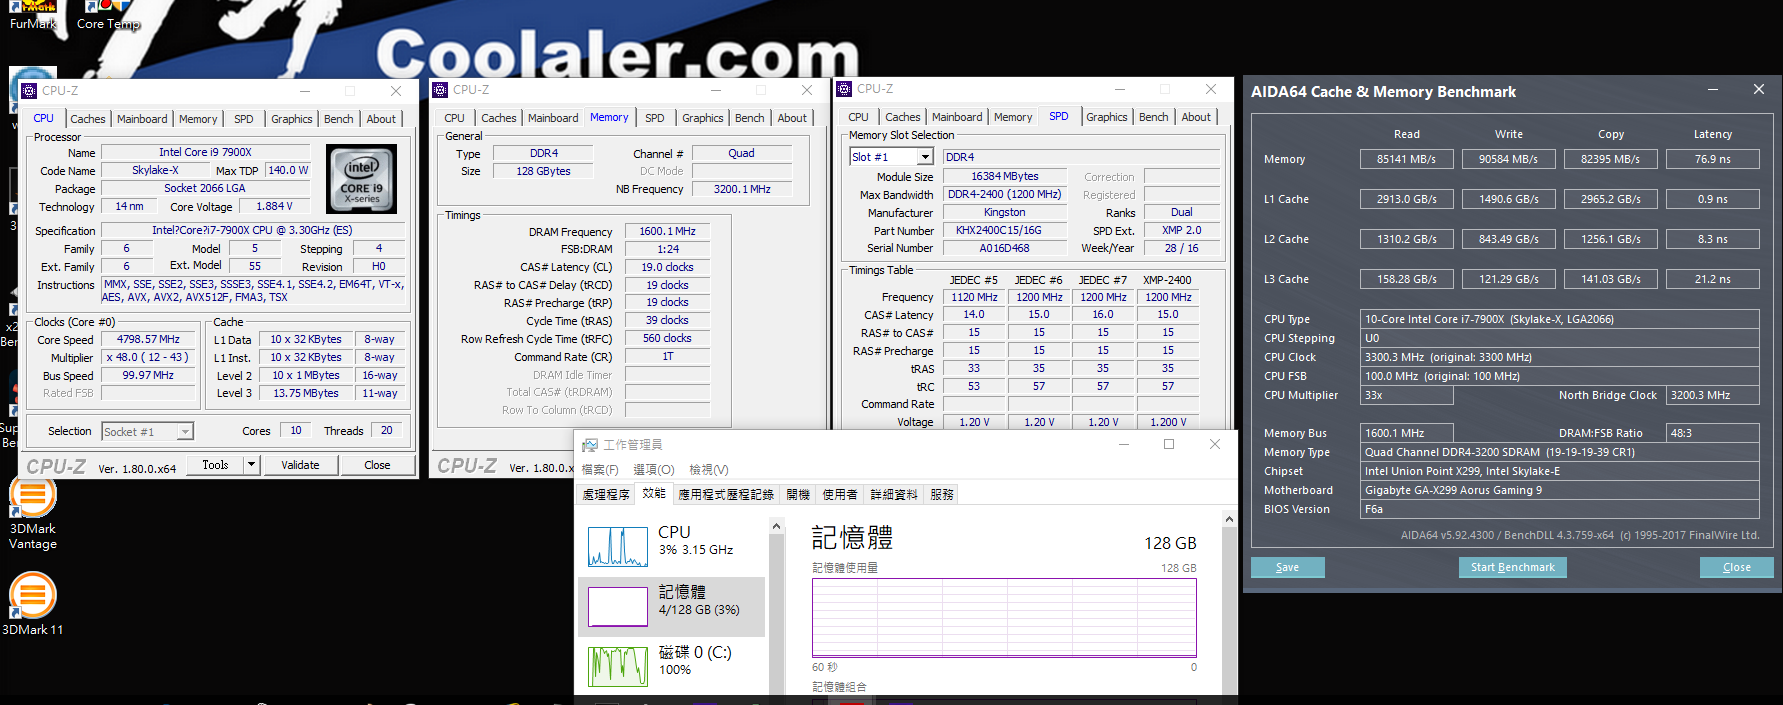
Task: Select Graphics tab in right CPU-Z SPD window
Action: click(1107, 117)
